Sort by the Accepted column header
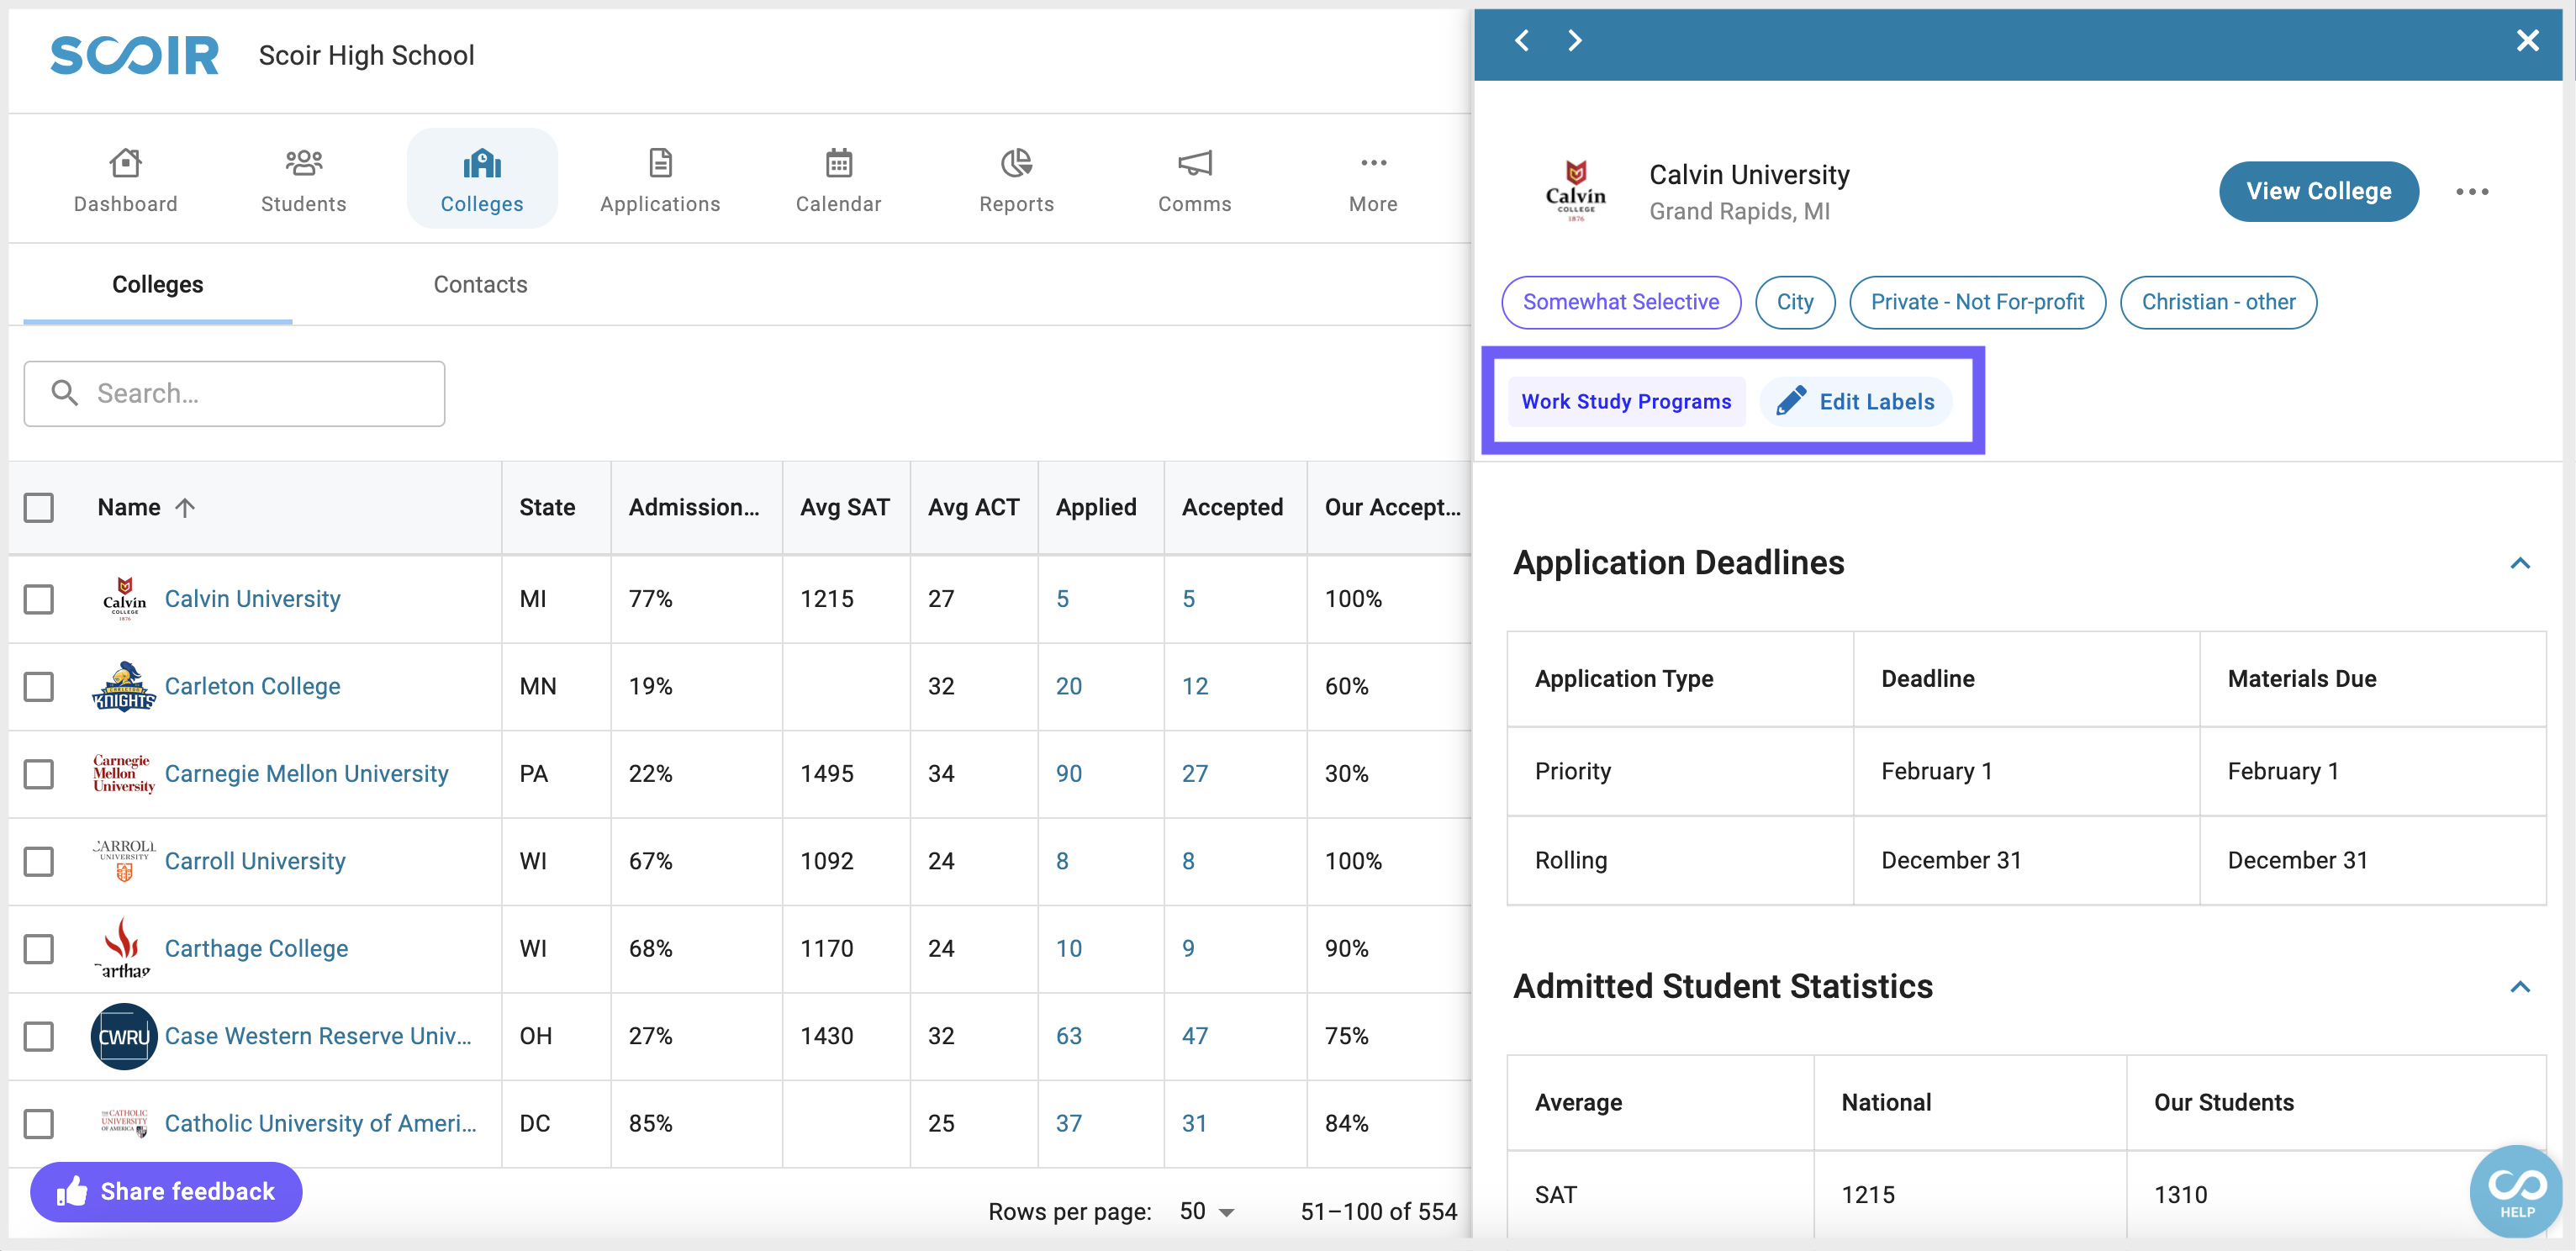The height and width of the screenshot is (1251, 2576). click(1232, 507)
